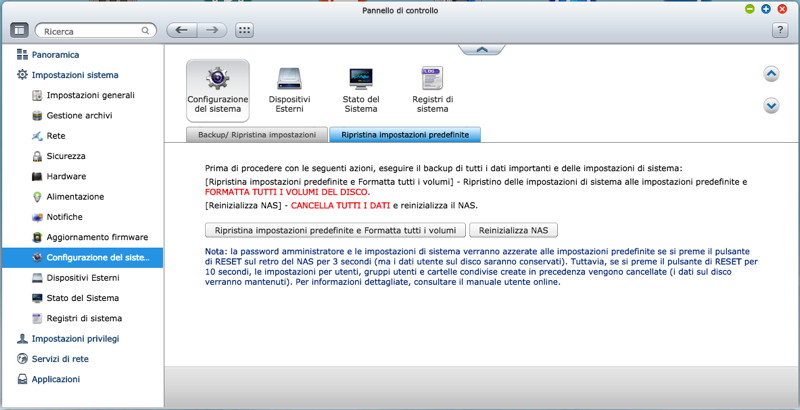Expand Impostazioni privilegi section
This screenshot has height=410, width=800.
pyautogui.click(x=75, y=338)
